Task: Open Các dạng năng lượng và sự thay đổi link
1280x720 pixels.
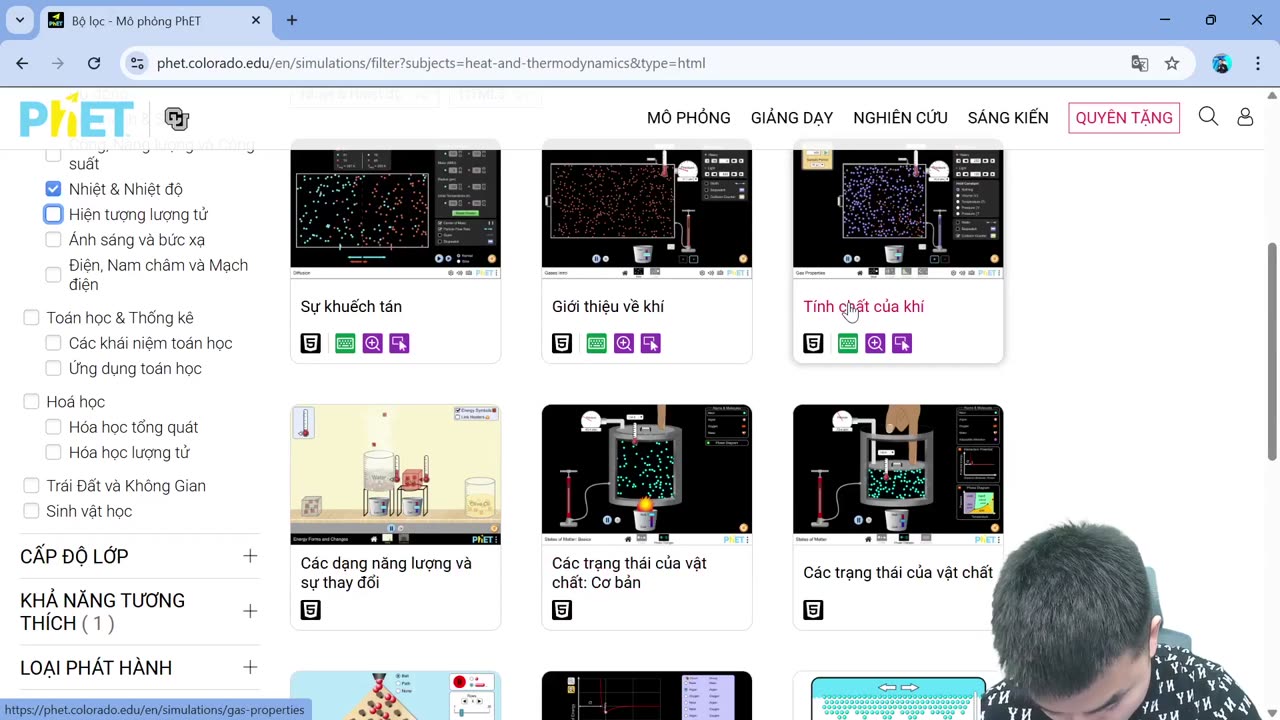Action: (386, 573)
